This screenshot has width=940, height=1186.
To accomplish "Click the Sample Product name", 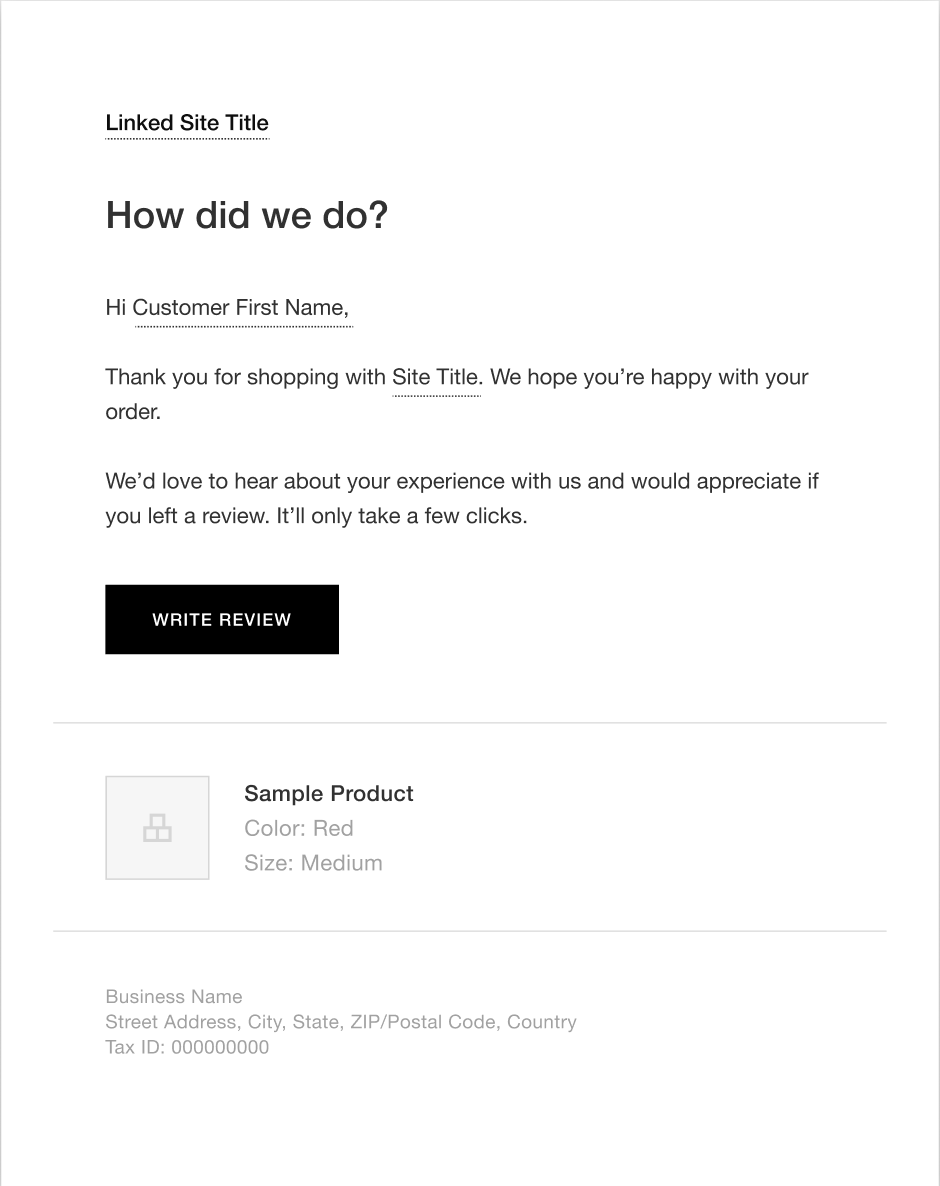I will (x=328, y=794).
